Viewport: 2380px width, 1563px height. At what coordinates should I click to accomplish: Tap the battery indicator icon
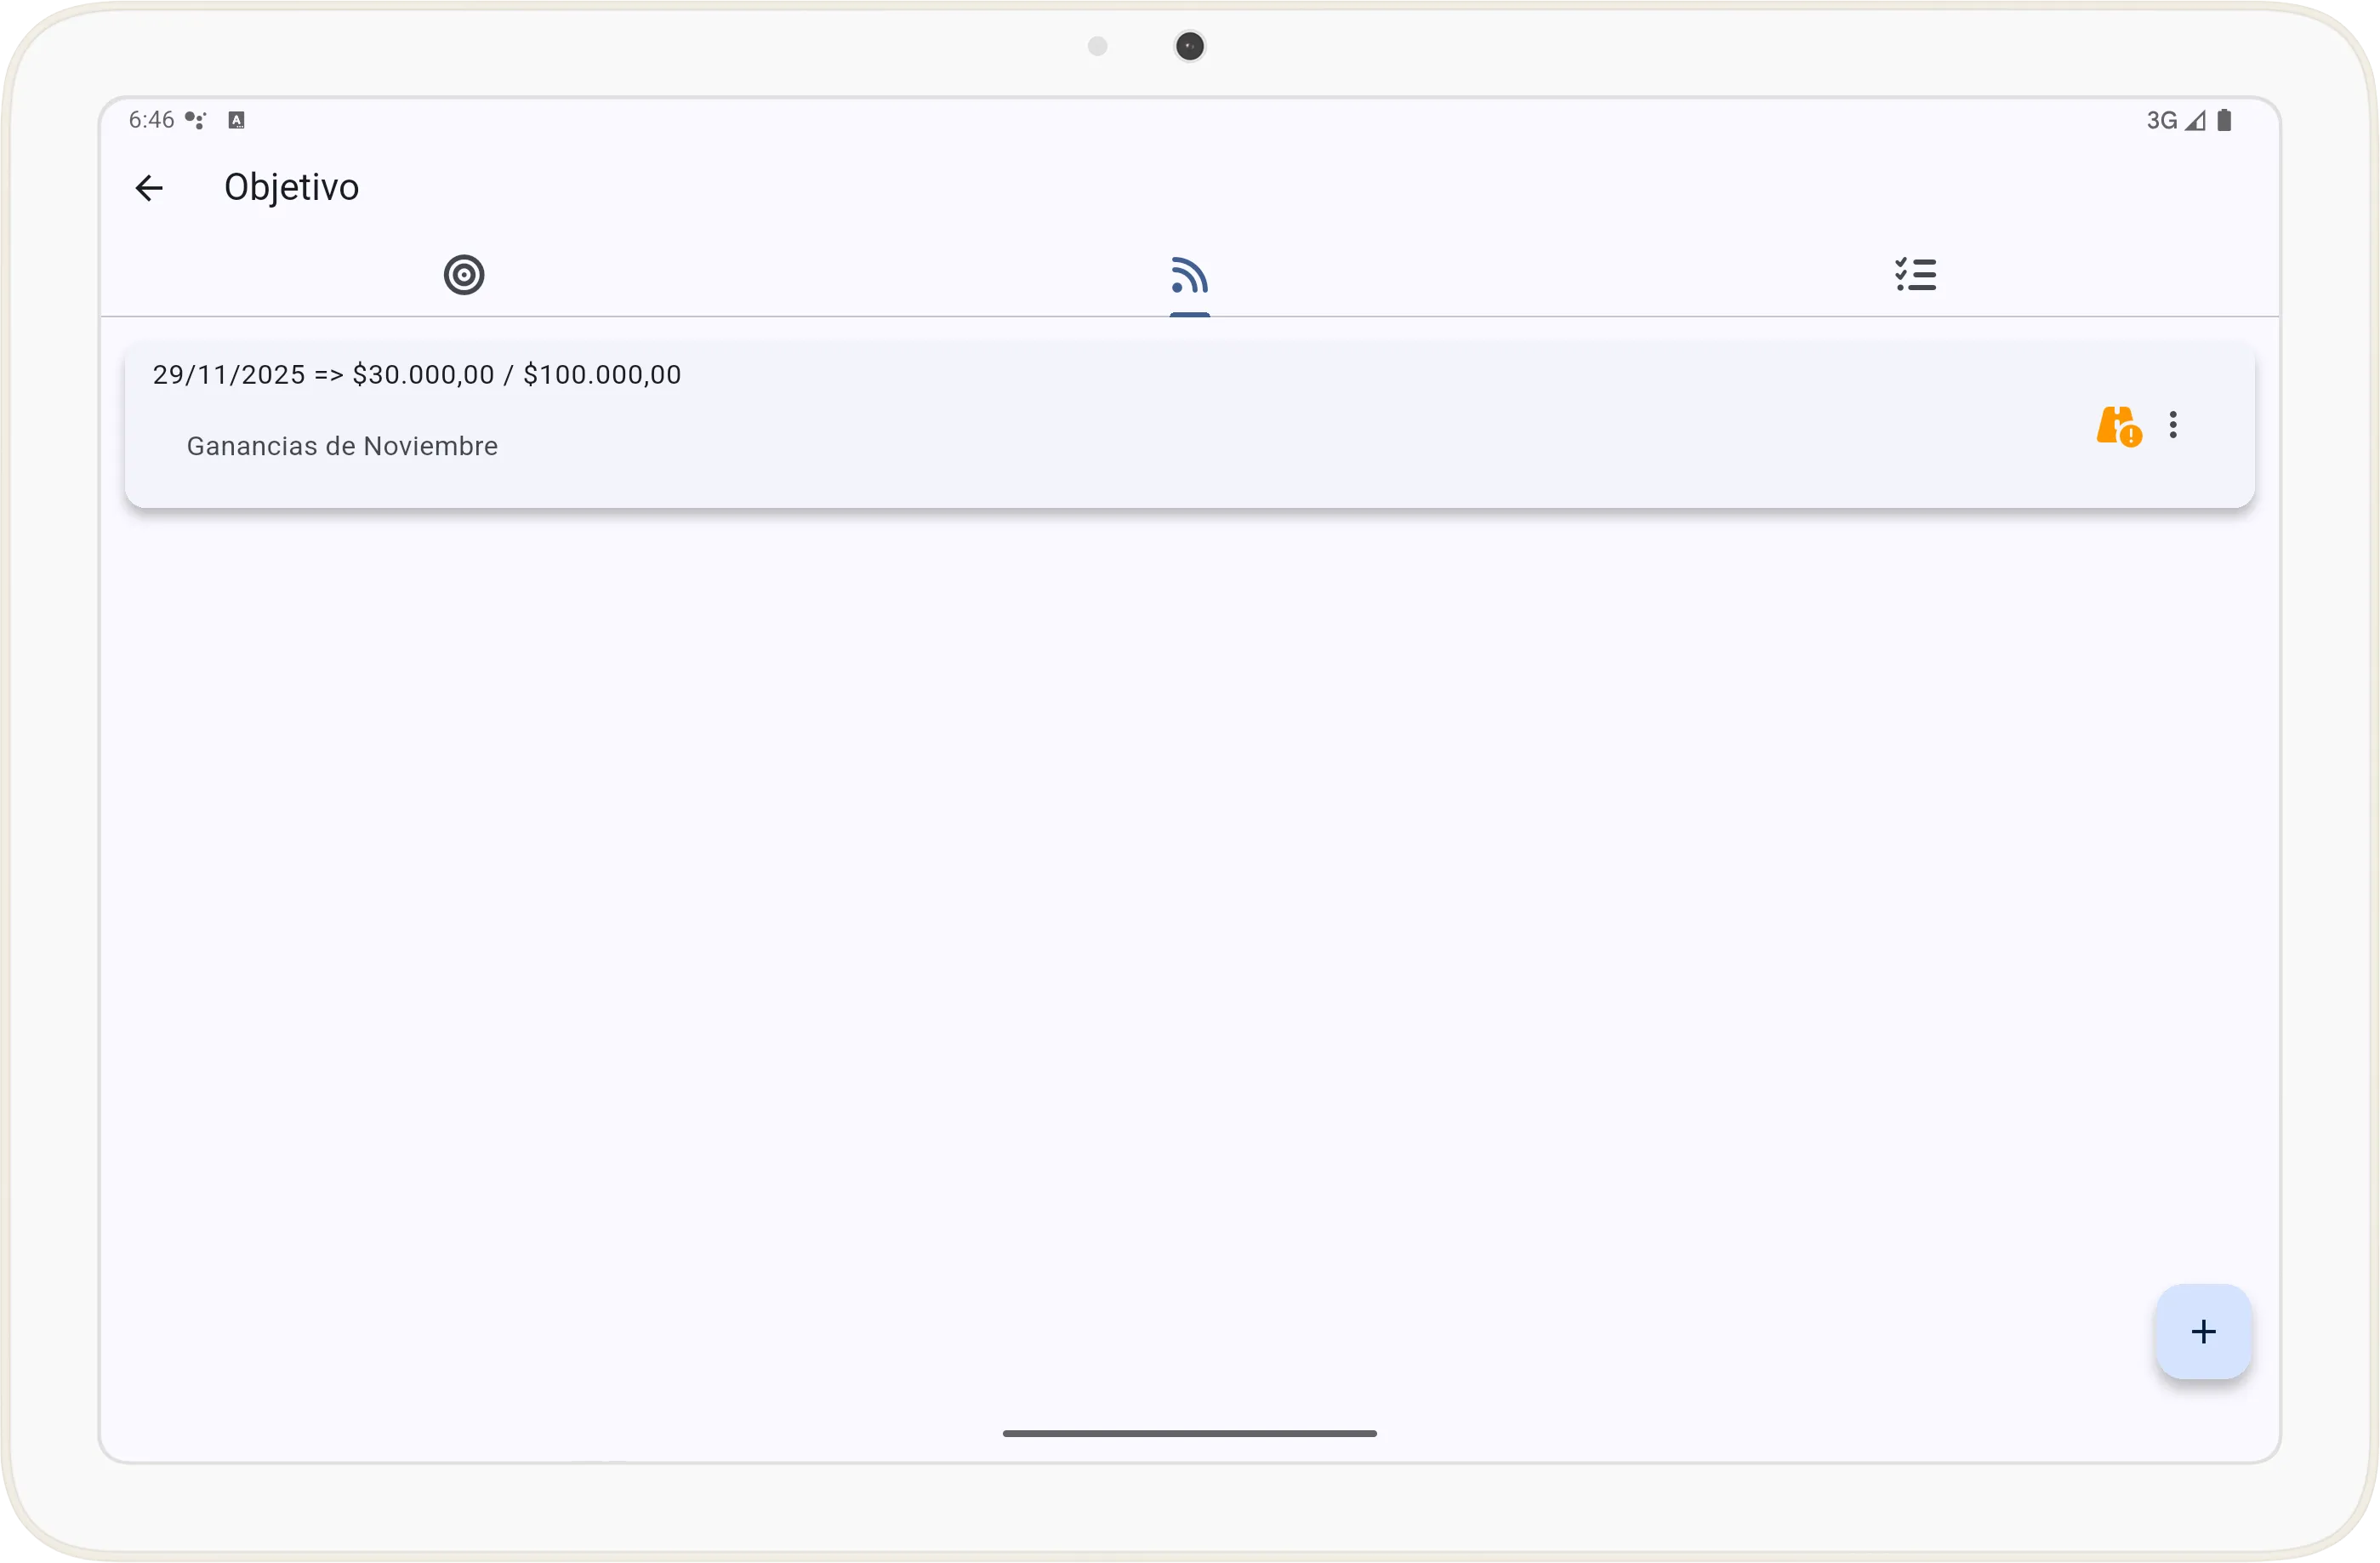(2225, 120)
